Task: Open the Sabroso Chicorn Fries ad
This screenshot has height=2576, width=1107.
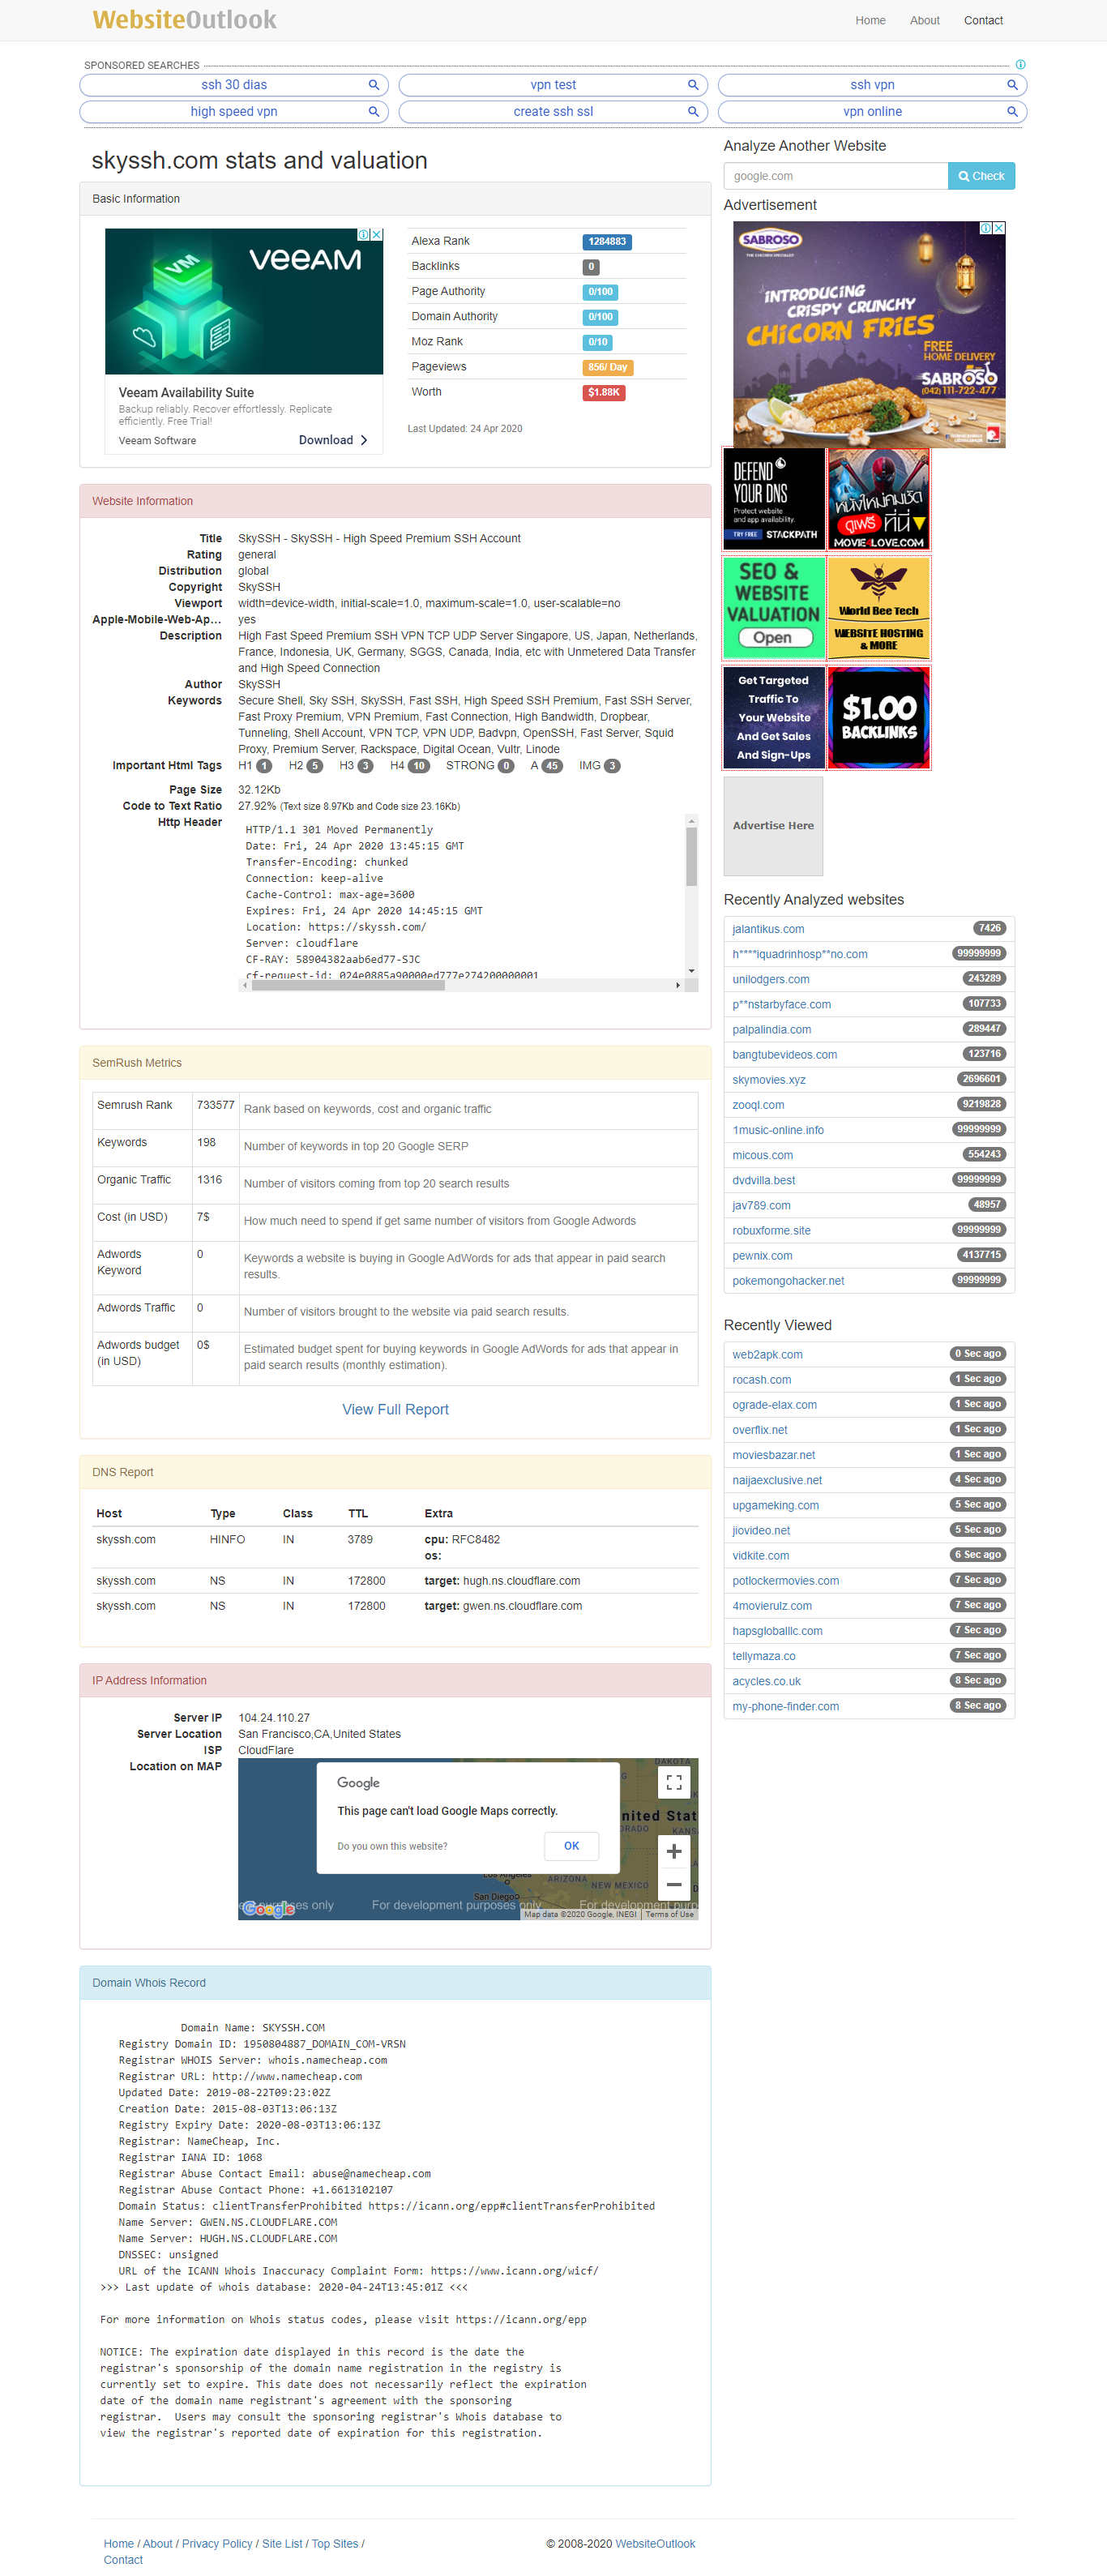Action: (869, 334)
